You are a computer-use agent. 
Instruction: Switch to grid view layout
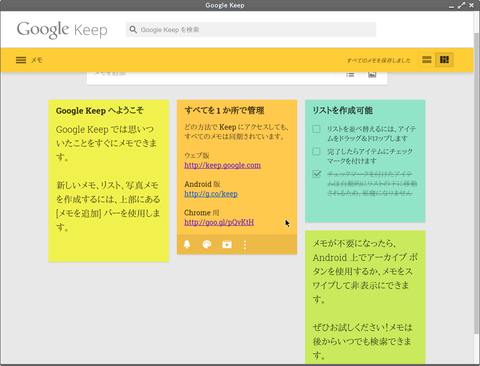point(444,60)
